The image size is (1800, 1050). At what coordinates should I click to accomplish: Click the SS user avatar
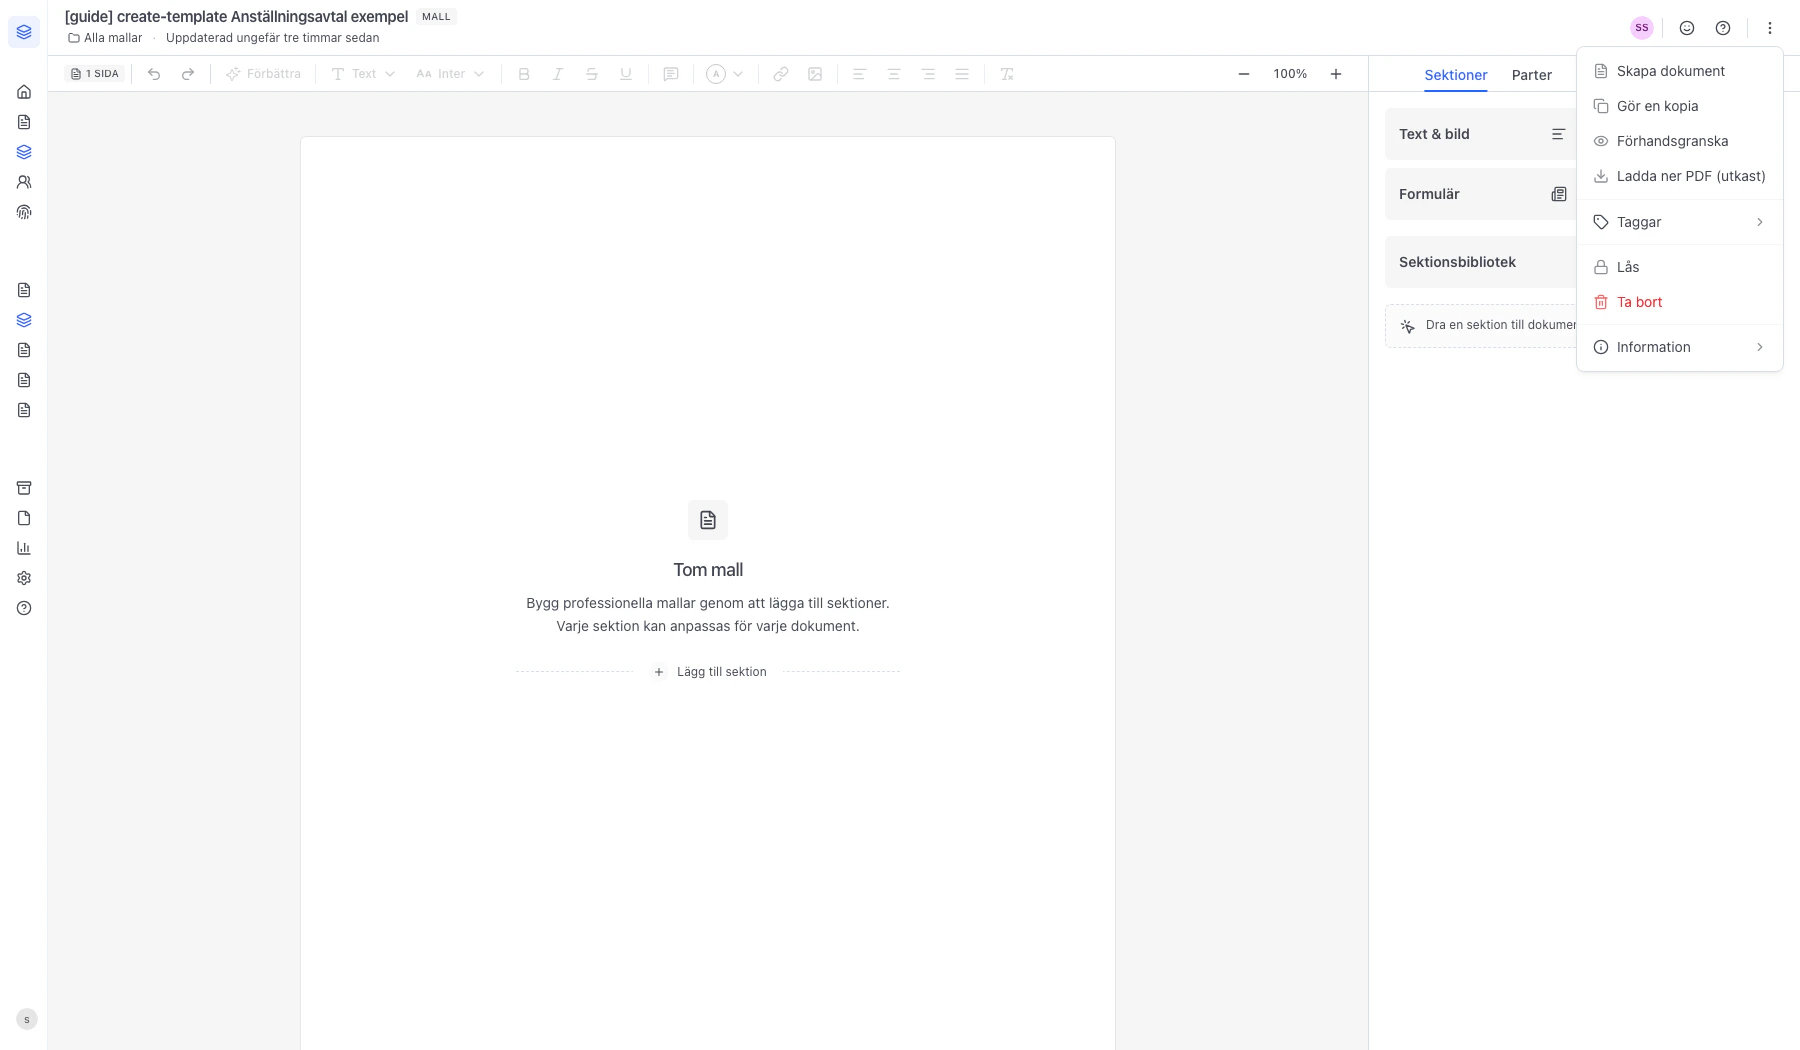click(1642, 28)
